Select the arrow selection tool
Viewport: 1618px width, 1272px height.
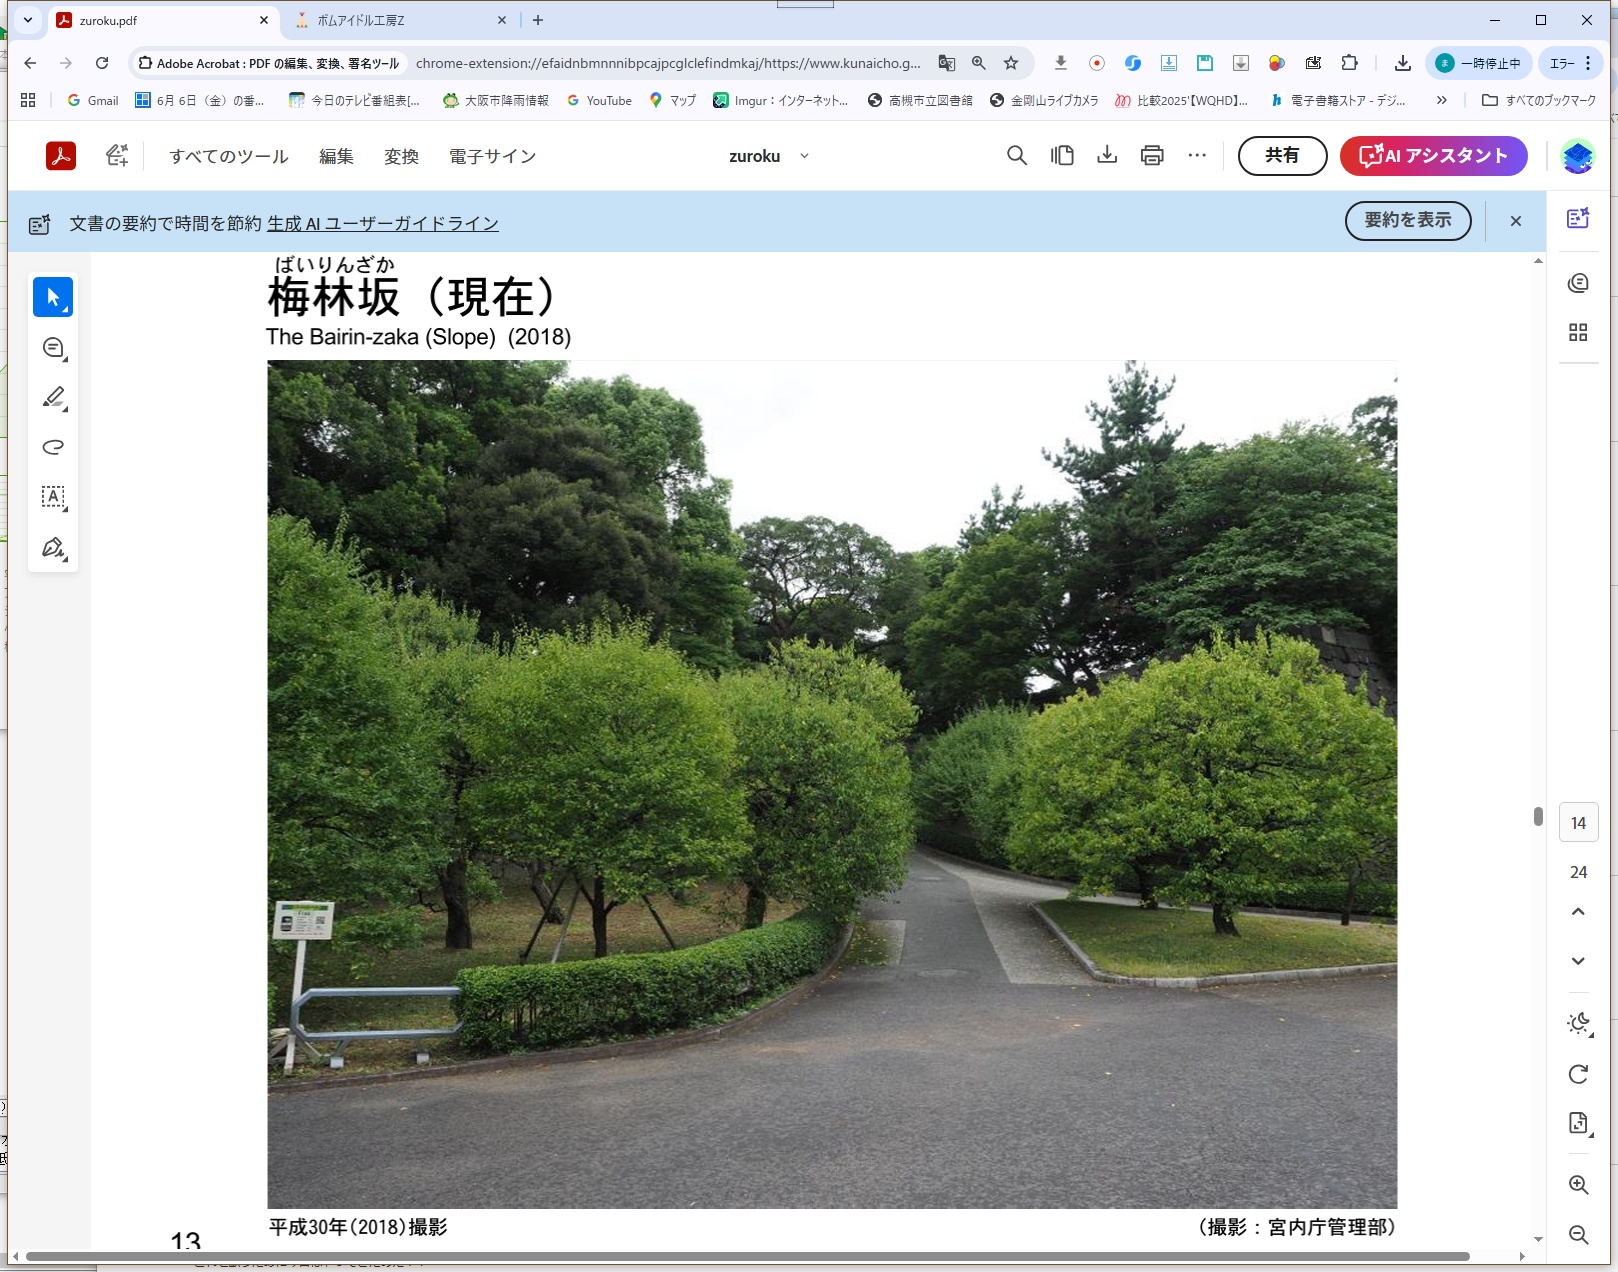click(53, 297)
